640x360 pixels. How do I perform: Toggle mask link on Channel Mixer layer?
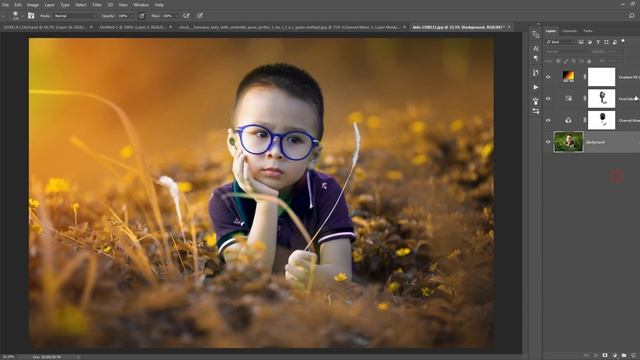(584, 120)
